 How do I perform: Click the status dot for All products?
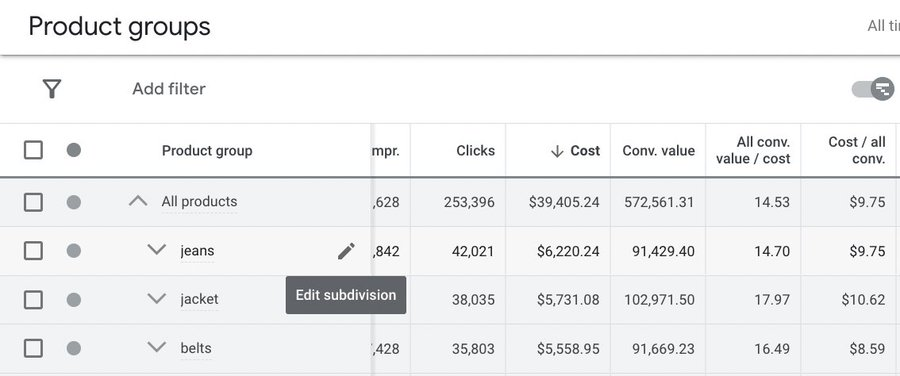(x=73, y=202)
